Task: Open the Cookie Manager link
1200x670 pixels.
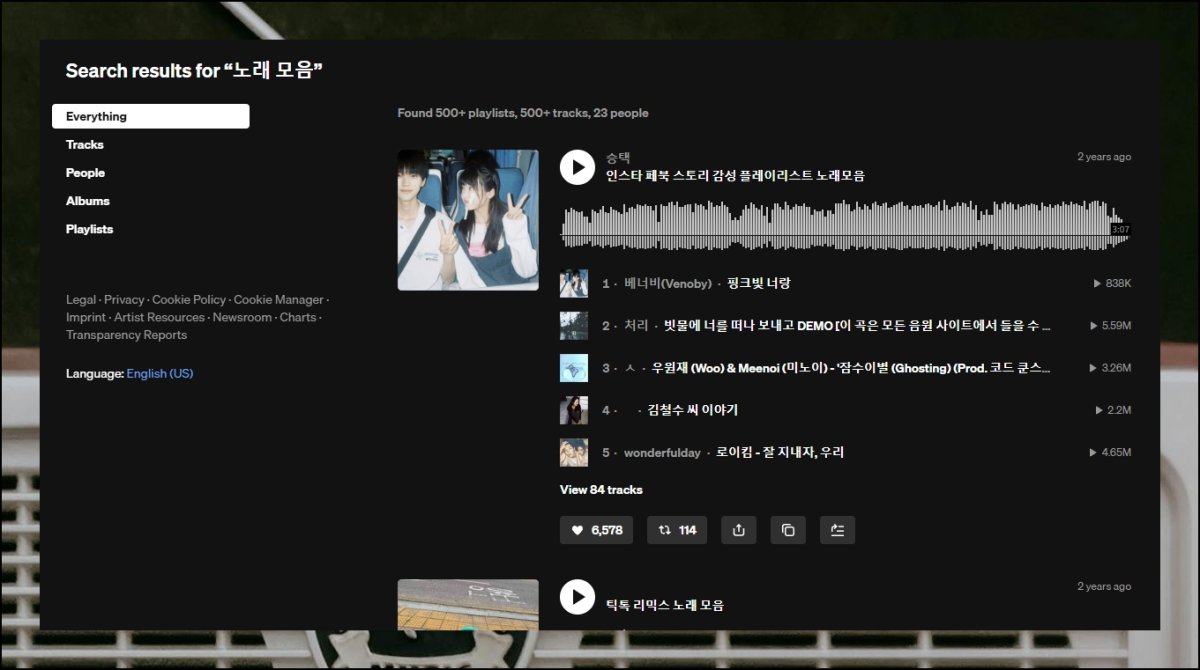Action: point(279,300)
